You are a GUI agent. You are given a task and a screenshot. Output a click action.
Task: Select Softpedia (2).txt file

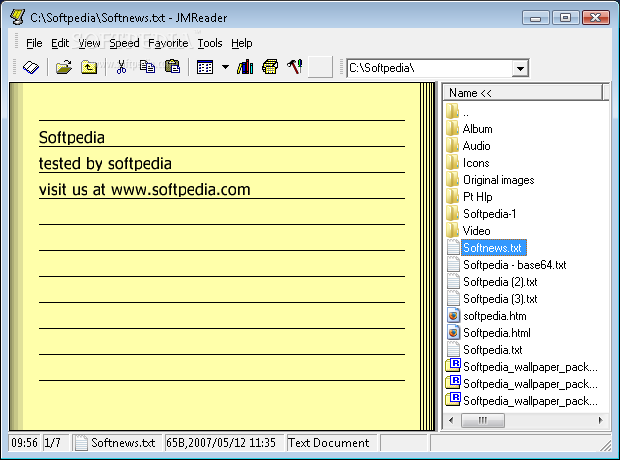pos(500,282)
